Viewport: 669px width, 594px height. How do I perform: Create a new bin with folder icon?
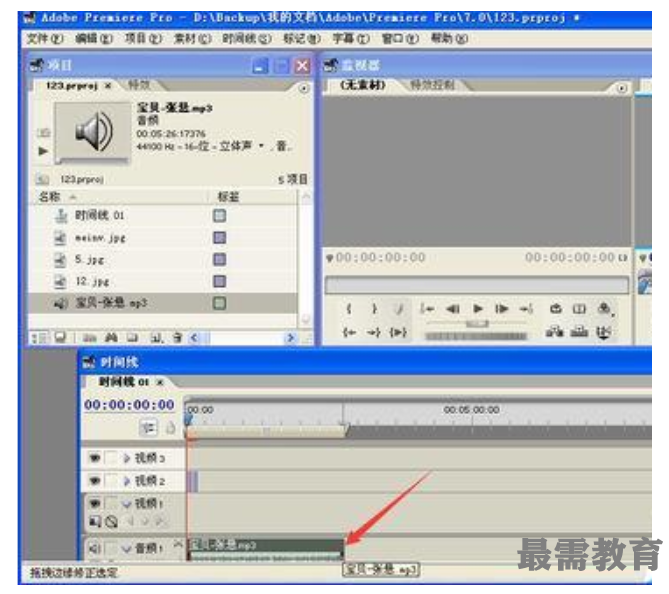[133, 338]
